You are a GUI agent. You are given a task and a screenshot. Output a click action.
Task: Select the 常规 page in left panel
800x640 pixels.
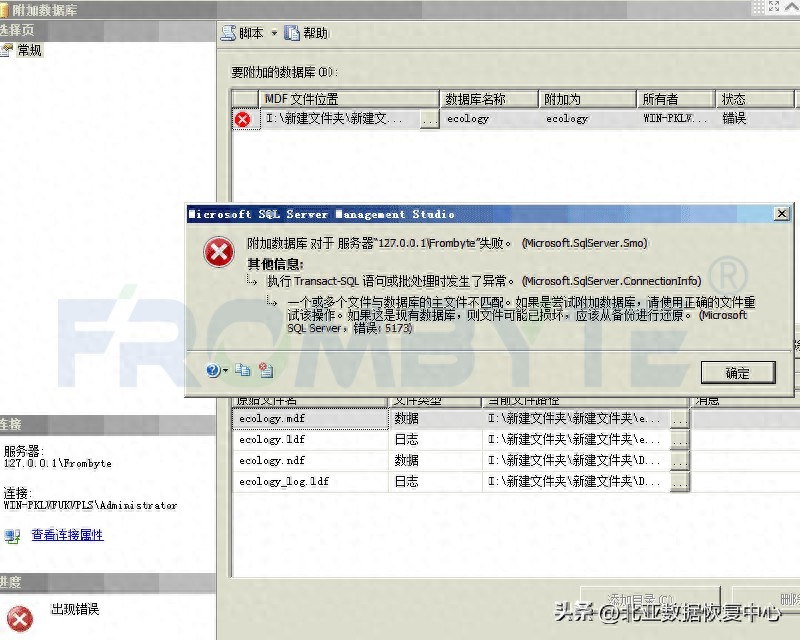[x=29, y=50]
